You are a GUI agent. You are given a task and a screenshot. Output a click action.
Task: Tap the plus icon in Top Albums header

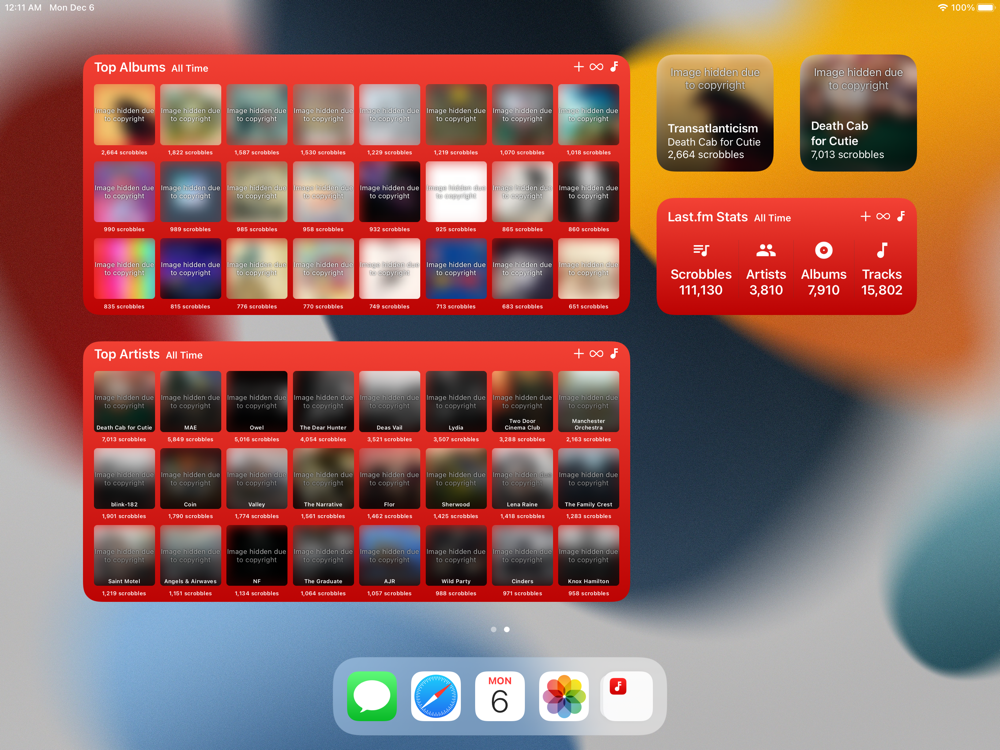point(578,66)
